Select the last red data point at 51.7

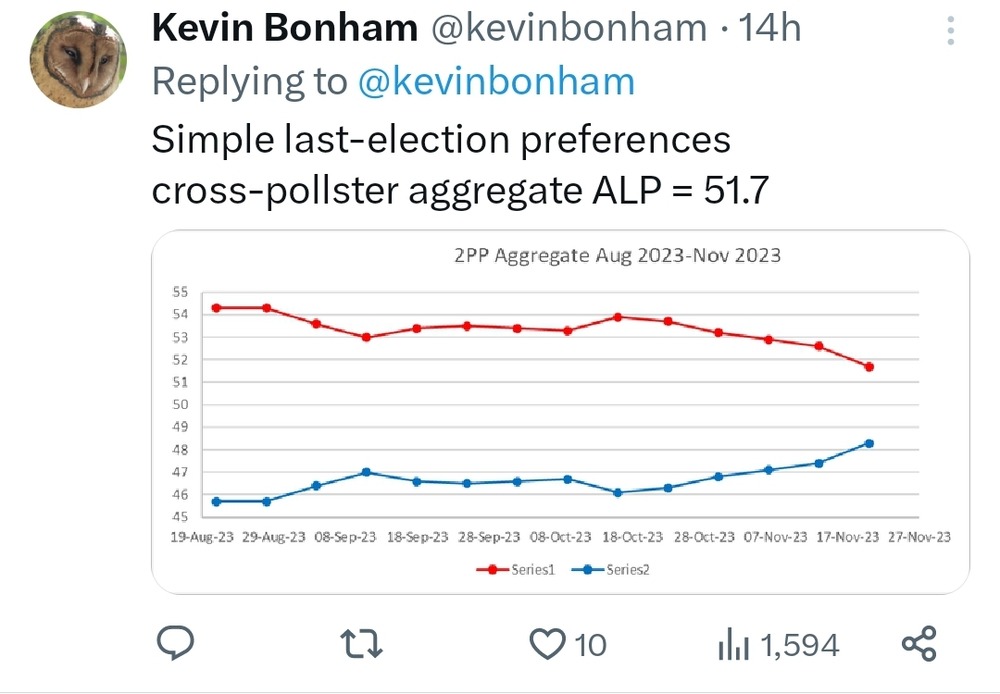869,367
